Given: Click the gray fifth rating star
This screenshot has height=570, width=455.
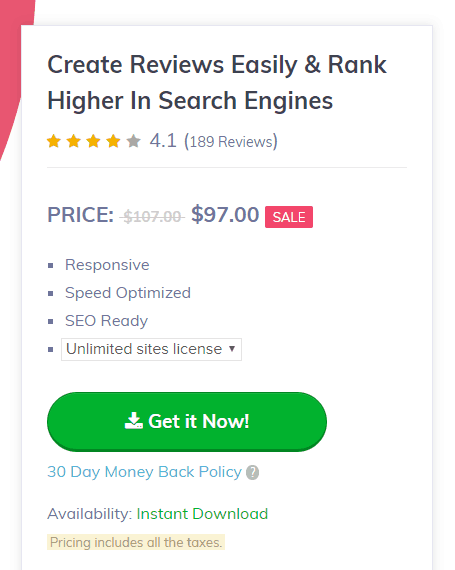Looking at the screenshot, I should pyautogui.click(x=133, y=141).
